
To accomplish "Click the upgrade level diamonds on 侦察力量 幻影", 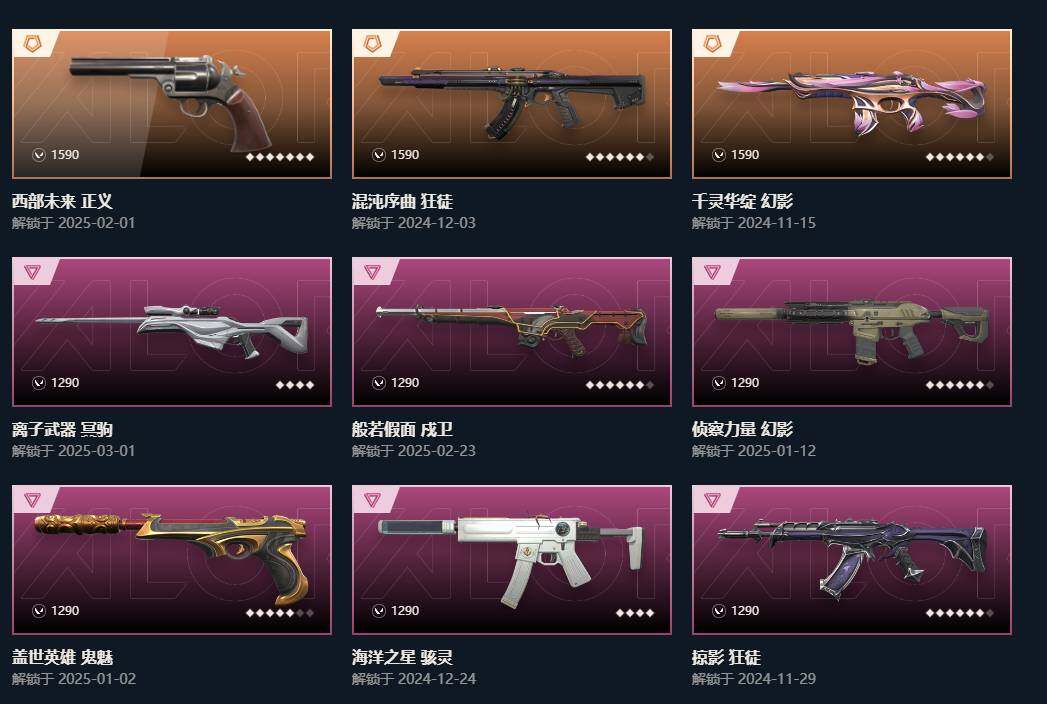I will click(960, 385).
